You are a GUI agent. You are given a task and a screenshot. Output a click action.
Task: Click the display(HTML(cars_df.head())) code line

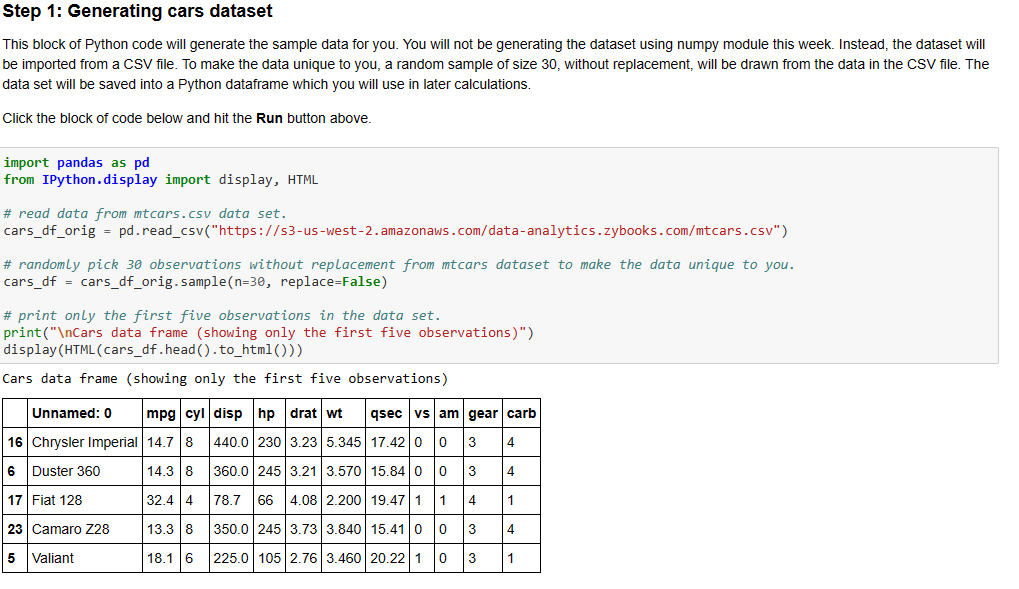click(x=153, y=350)
